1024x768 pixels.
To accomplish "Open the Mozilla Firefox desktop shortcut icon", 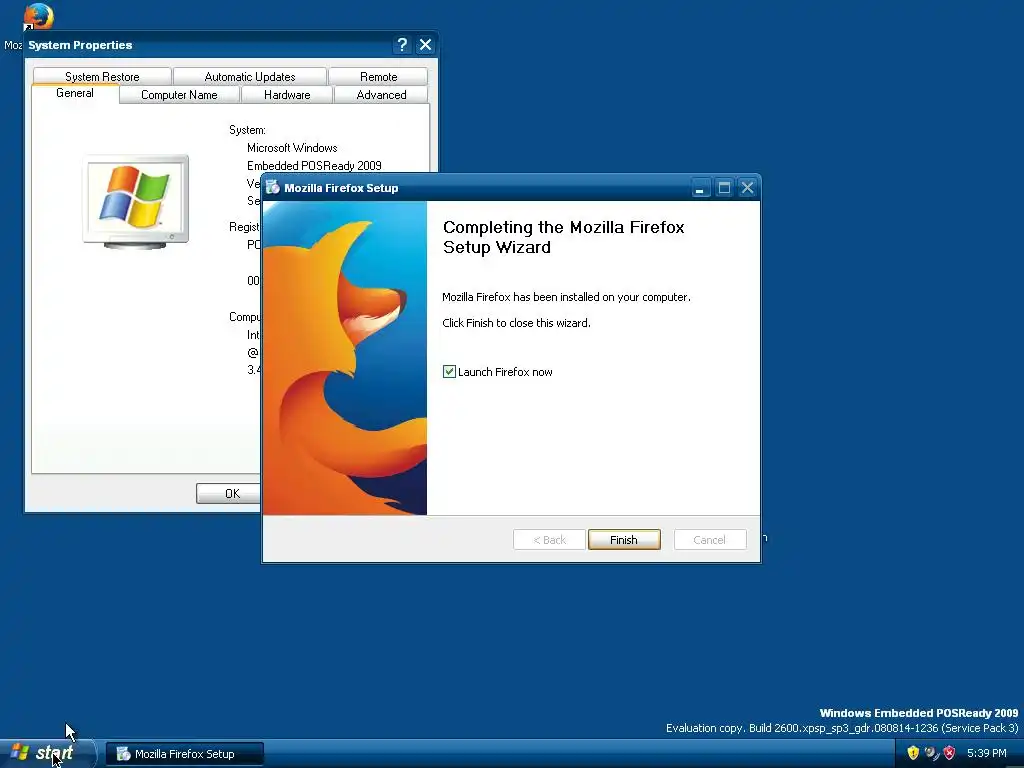I will [38, 17].
